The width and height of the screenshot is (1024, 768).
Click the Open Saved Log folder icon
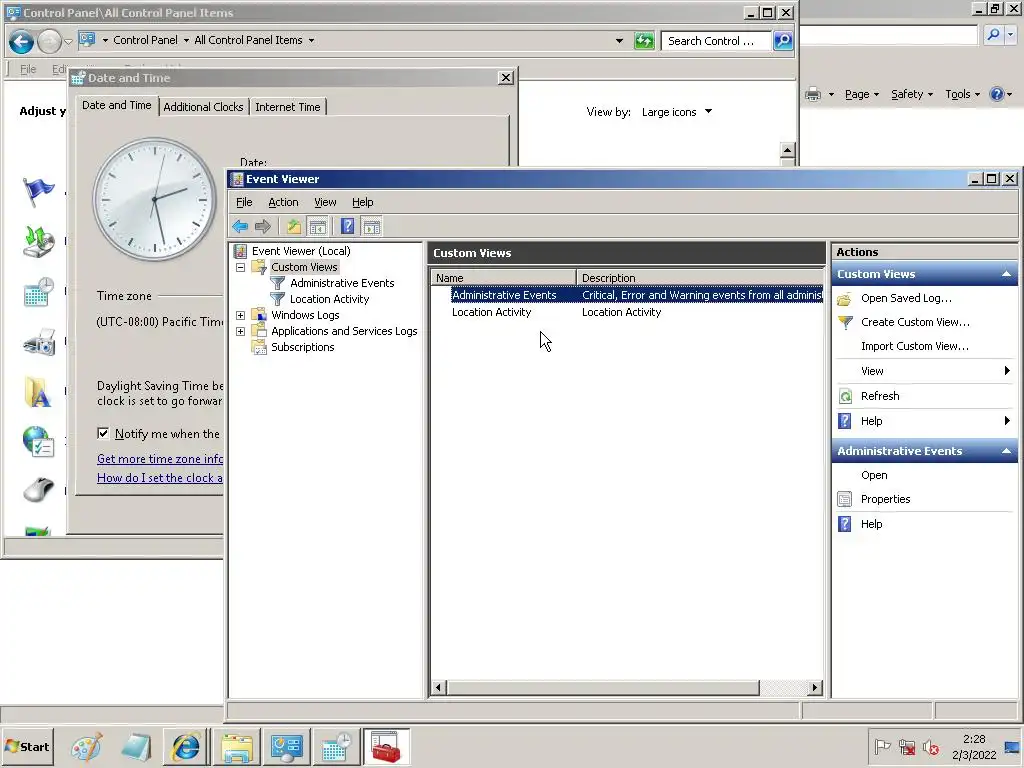coord(844,298)
